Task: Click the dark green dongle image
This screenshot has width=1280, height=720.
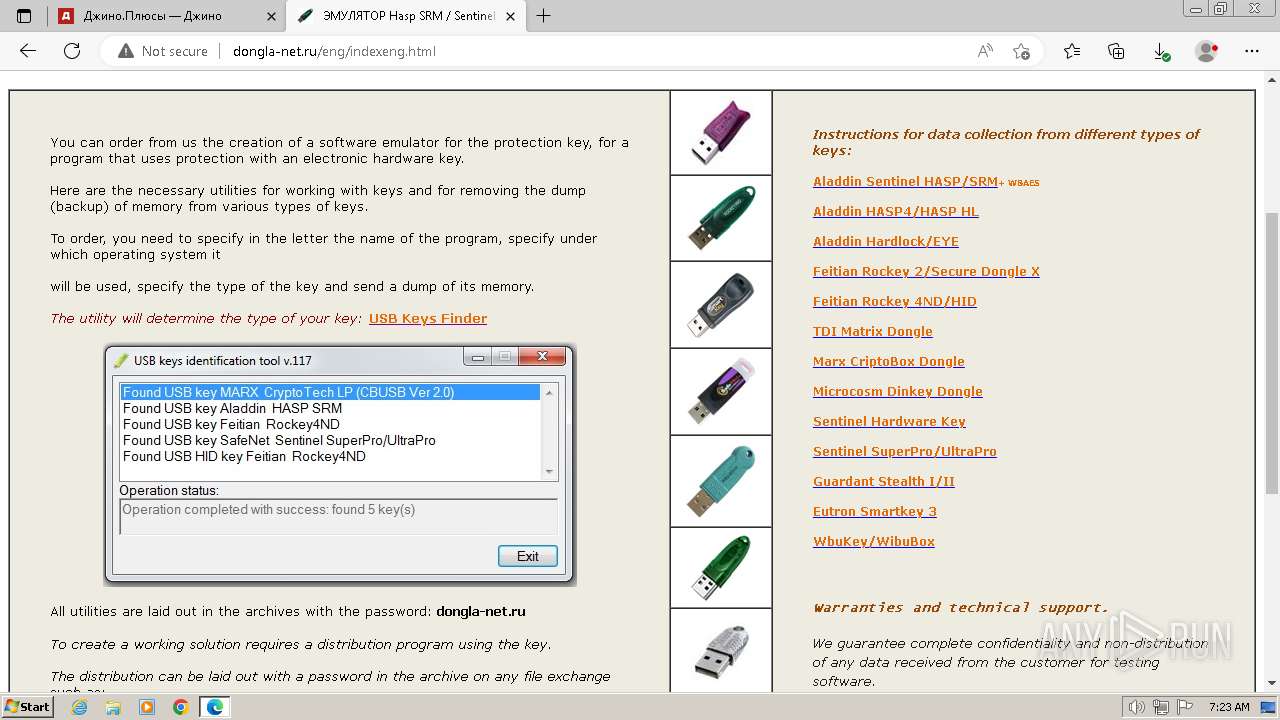Action: point(721,218)
